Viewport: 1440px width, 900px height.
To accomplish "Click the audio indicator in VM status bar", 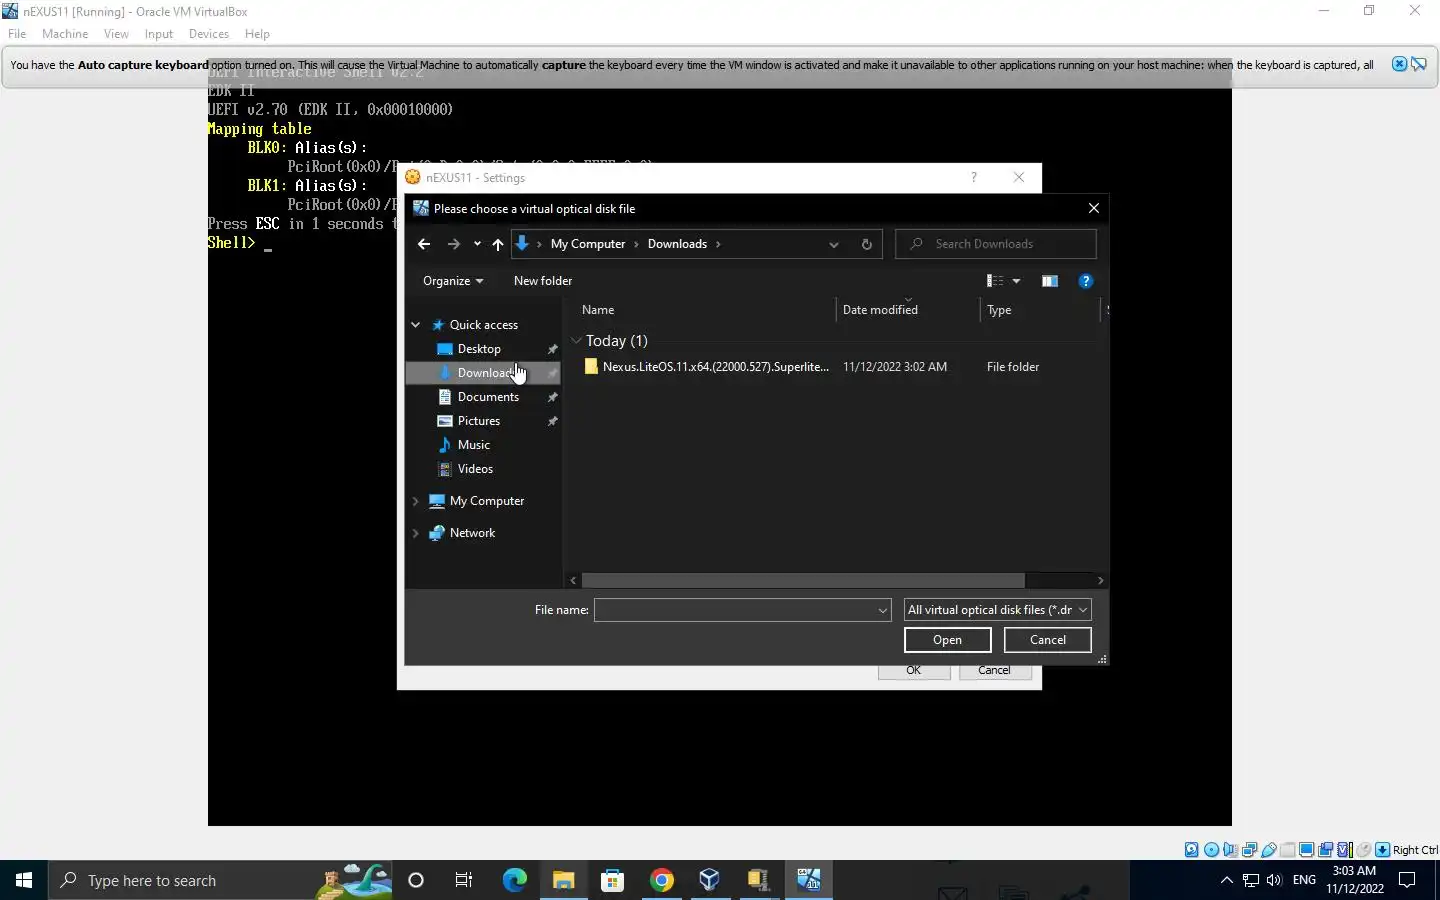I will tap(1230, 850).
